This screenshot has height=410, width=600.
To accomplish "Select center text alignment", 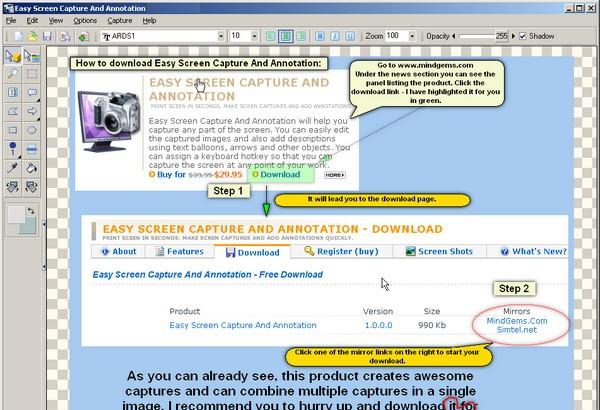I will tap(285, 36).
